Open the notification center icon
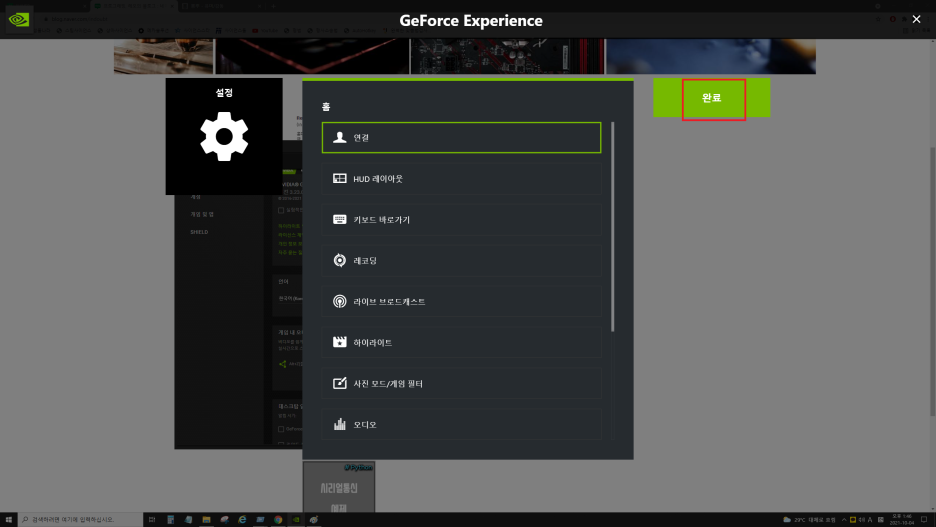 point(924,520)
